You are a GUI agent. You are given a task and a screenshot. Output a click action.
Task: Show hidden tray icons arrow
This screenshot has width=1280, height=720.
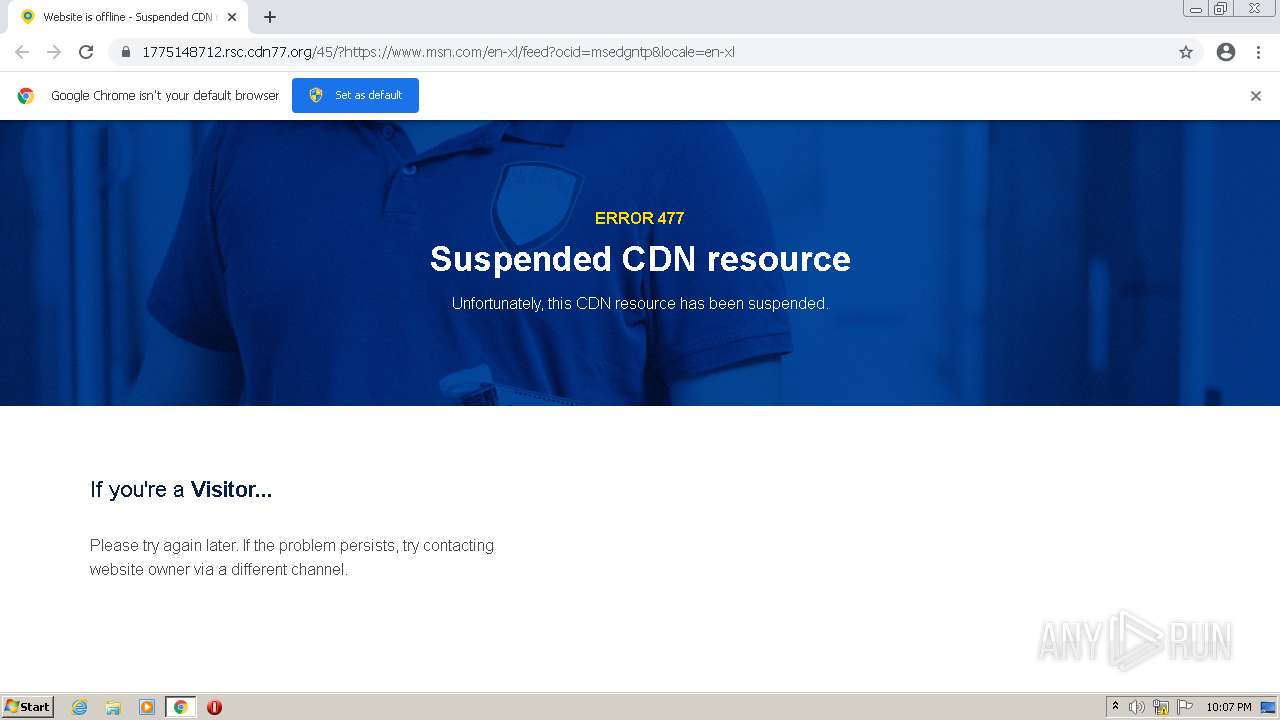[1115, 707]
